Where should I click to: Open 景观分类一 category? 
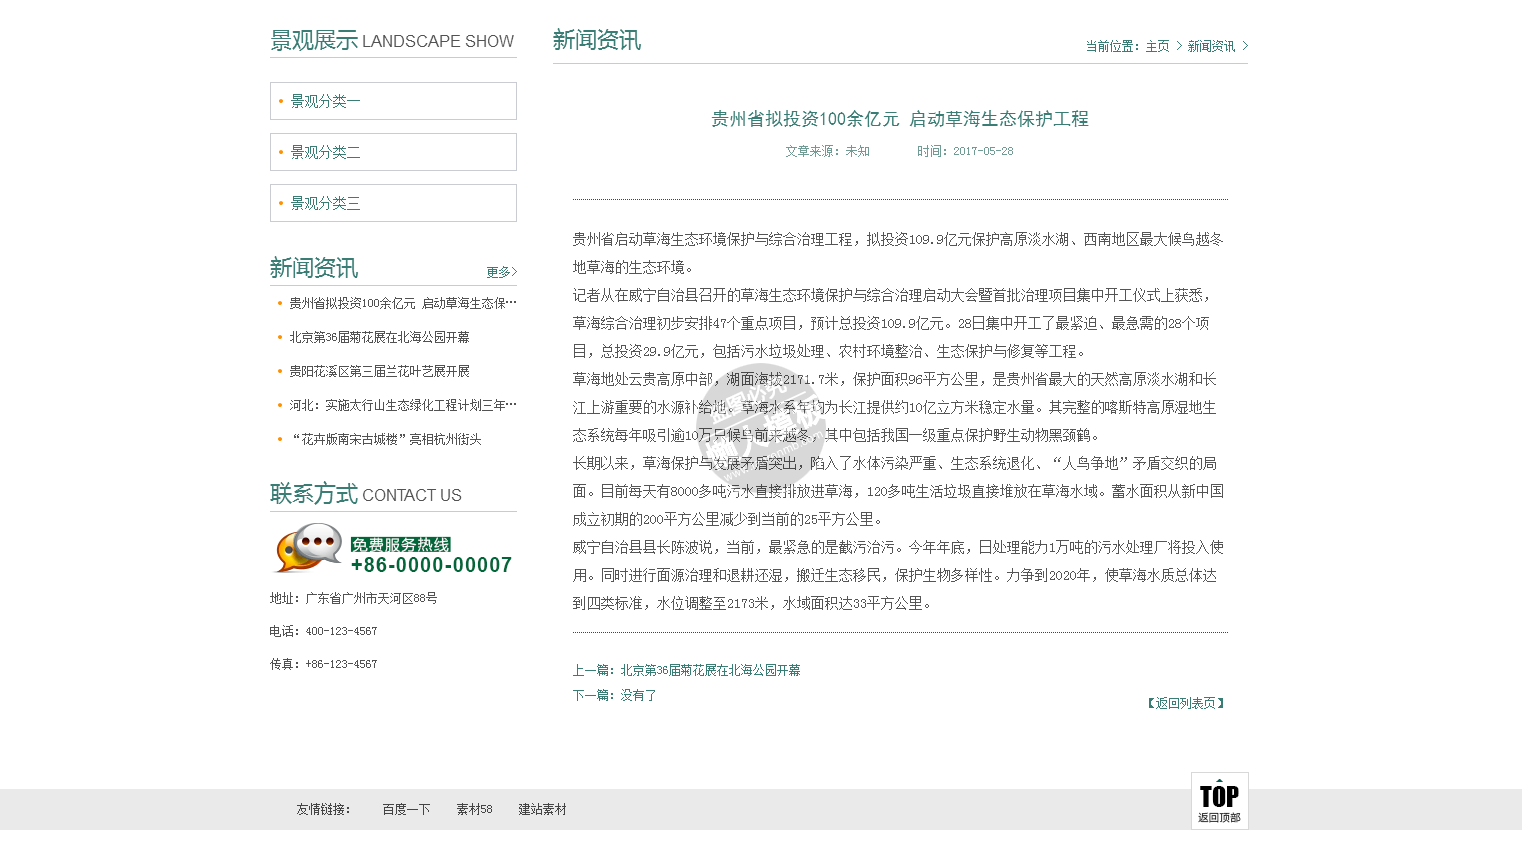326,101
